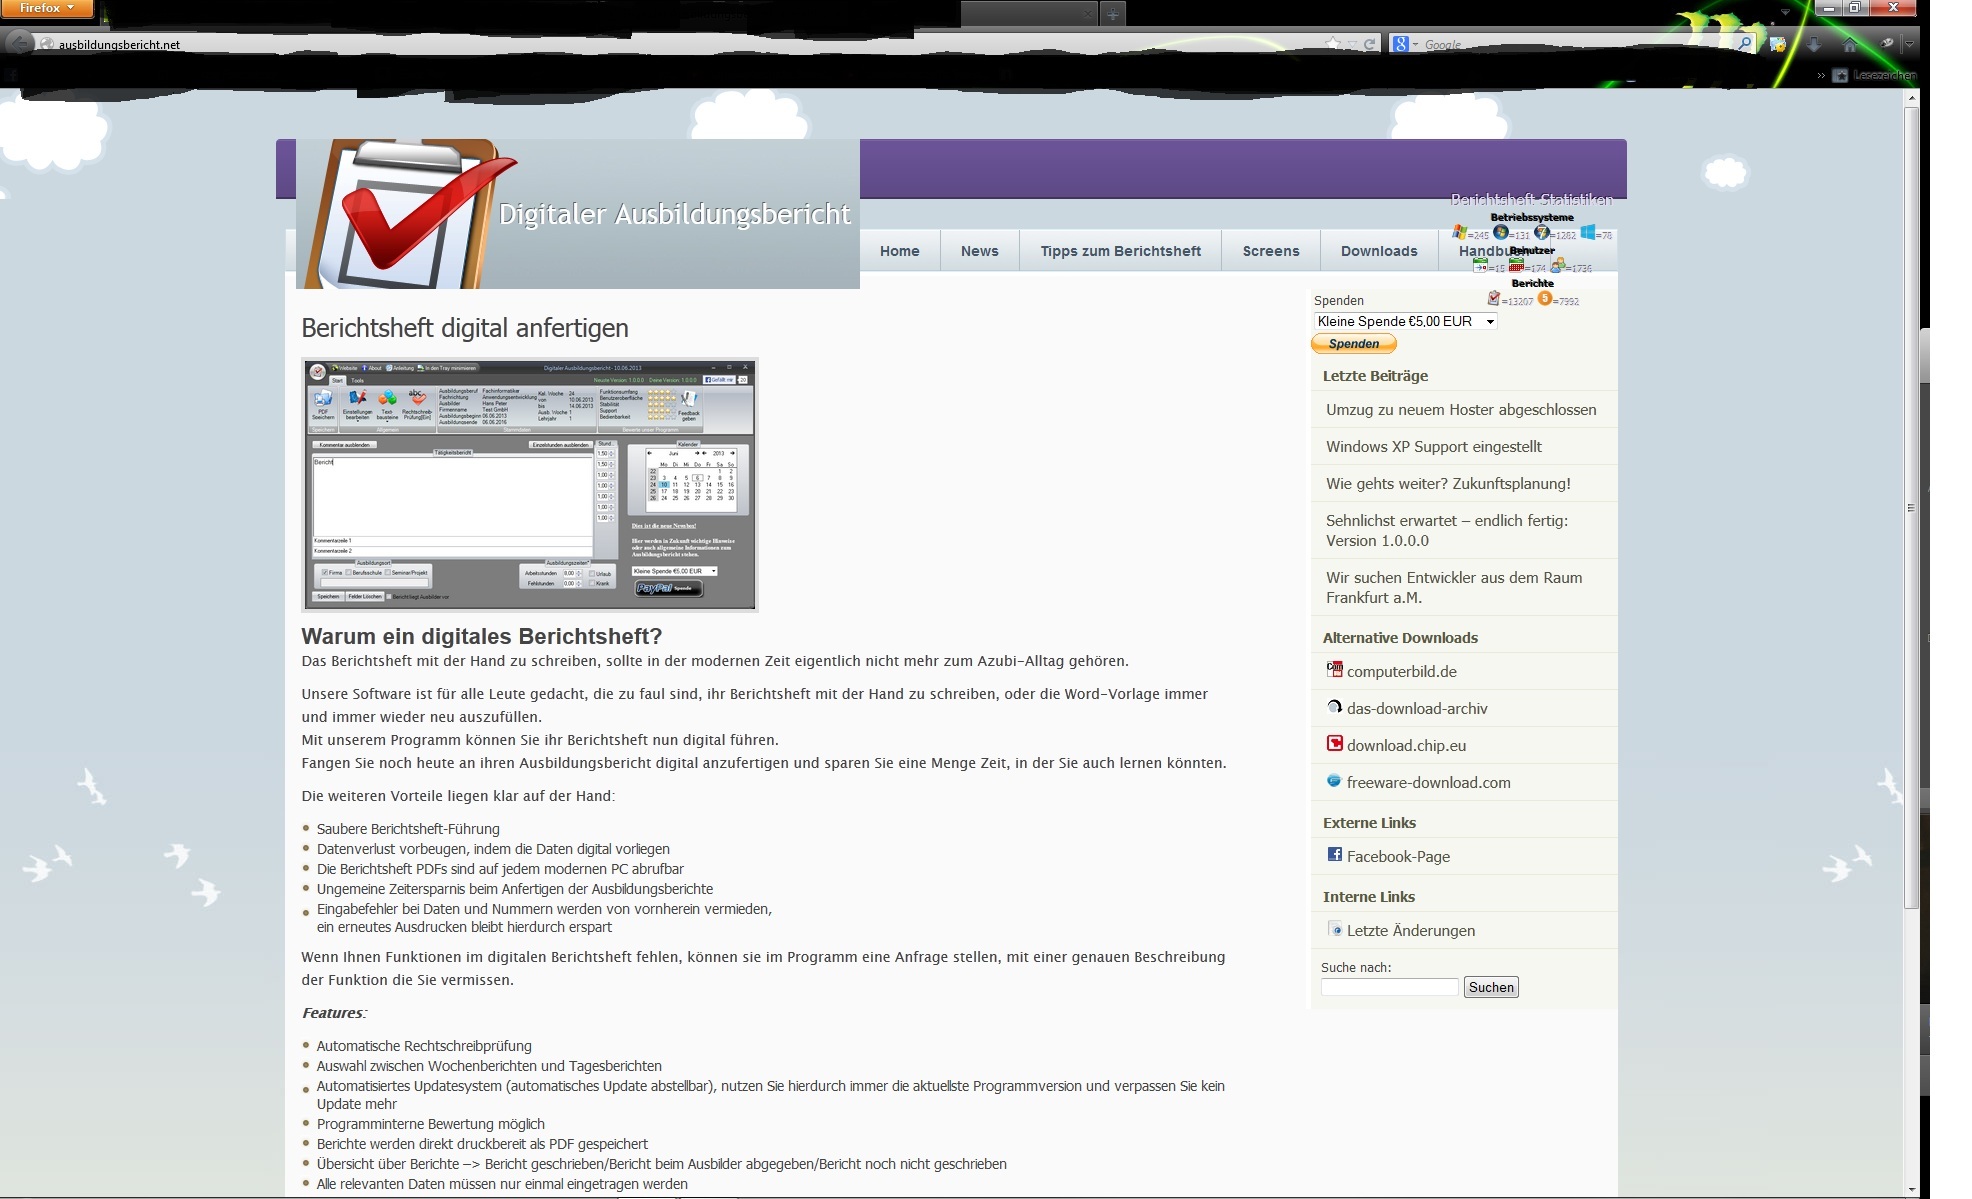Open the downloads arrow toolbar icon
This screenshot has width=1972, height=1199.
pos(1814,44)
